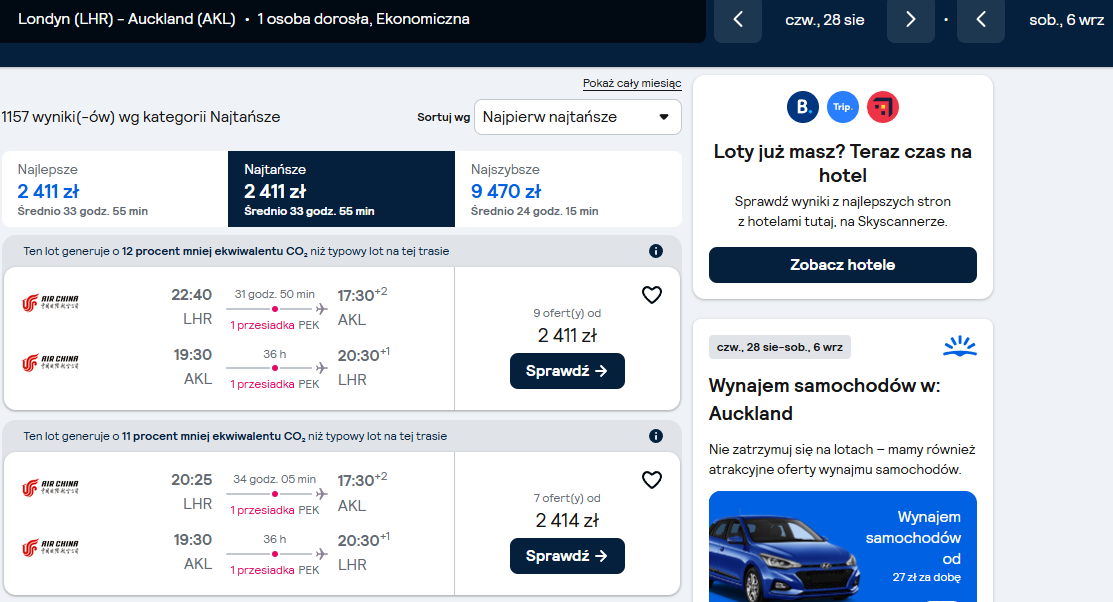Favorite the 2 414 zł flight with heart icon
This screenshot has height=602, width=1113.
tap(652, 480)
